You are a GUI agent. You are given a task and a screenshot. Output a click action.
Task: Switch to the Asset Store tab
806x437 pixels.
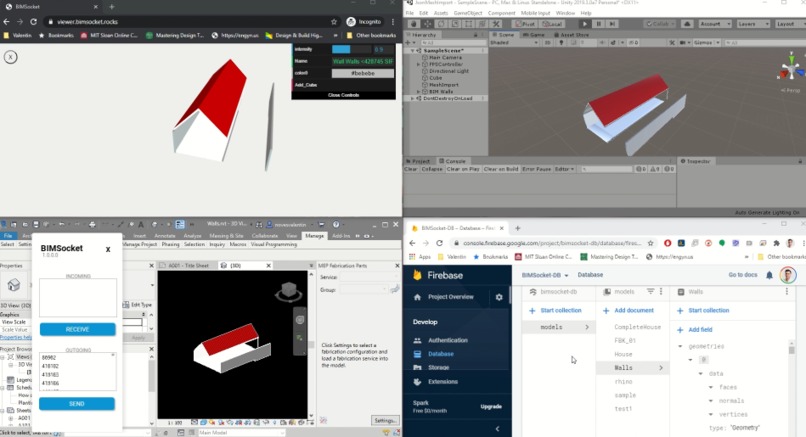click(x=571, y=34)
